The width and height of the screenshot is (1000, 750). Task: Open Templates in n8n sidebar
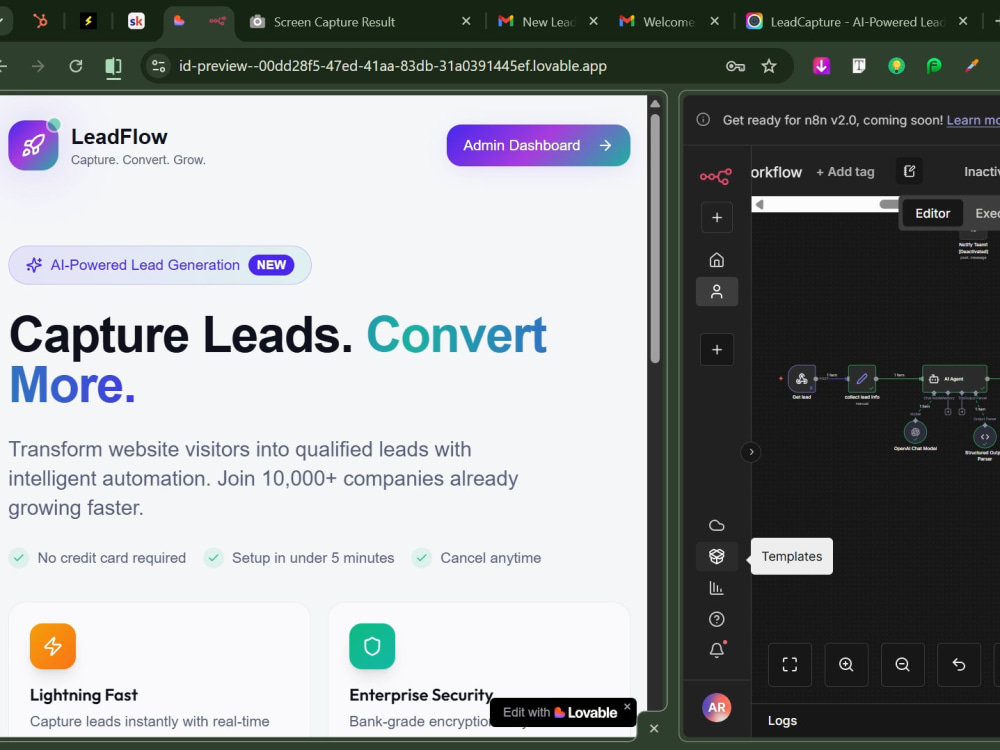(717, 556)
